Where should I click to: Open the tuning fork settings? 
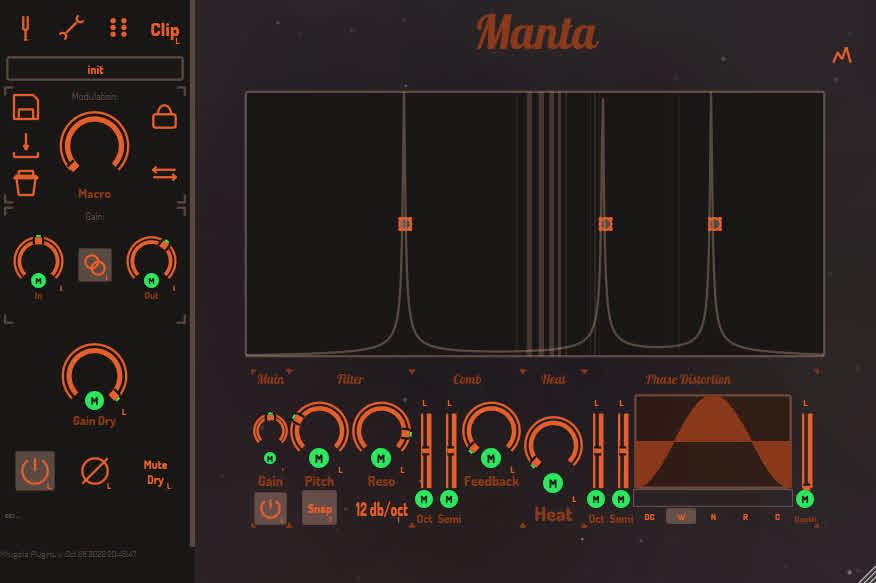pyautogui.click(x=25, y=28)
